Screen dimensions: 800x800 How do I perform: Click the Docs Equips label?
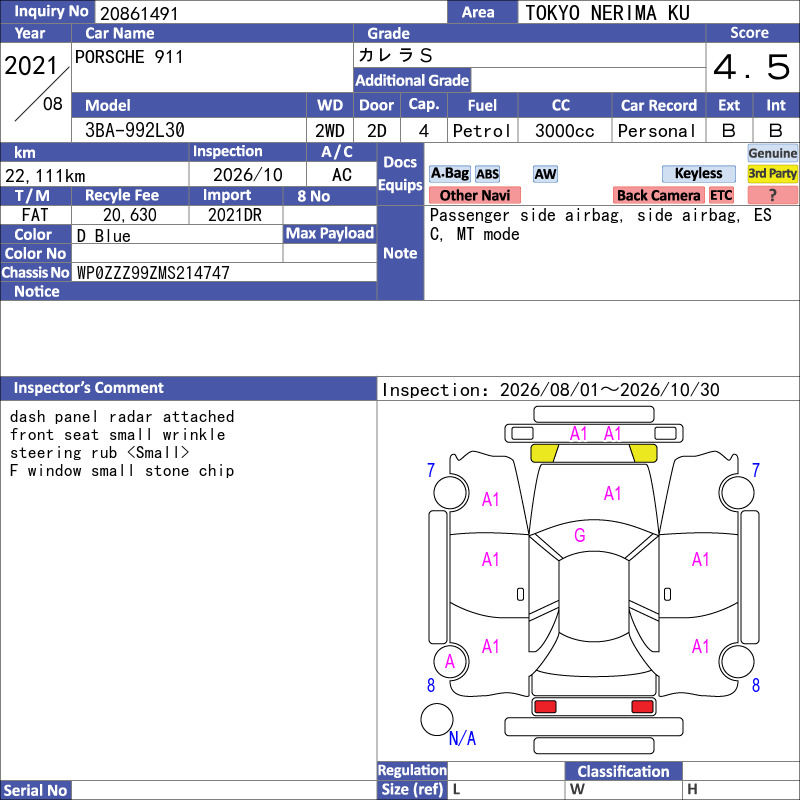click(400, 174)
